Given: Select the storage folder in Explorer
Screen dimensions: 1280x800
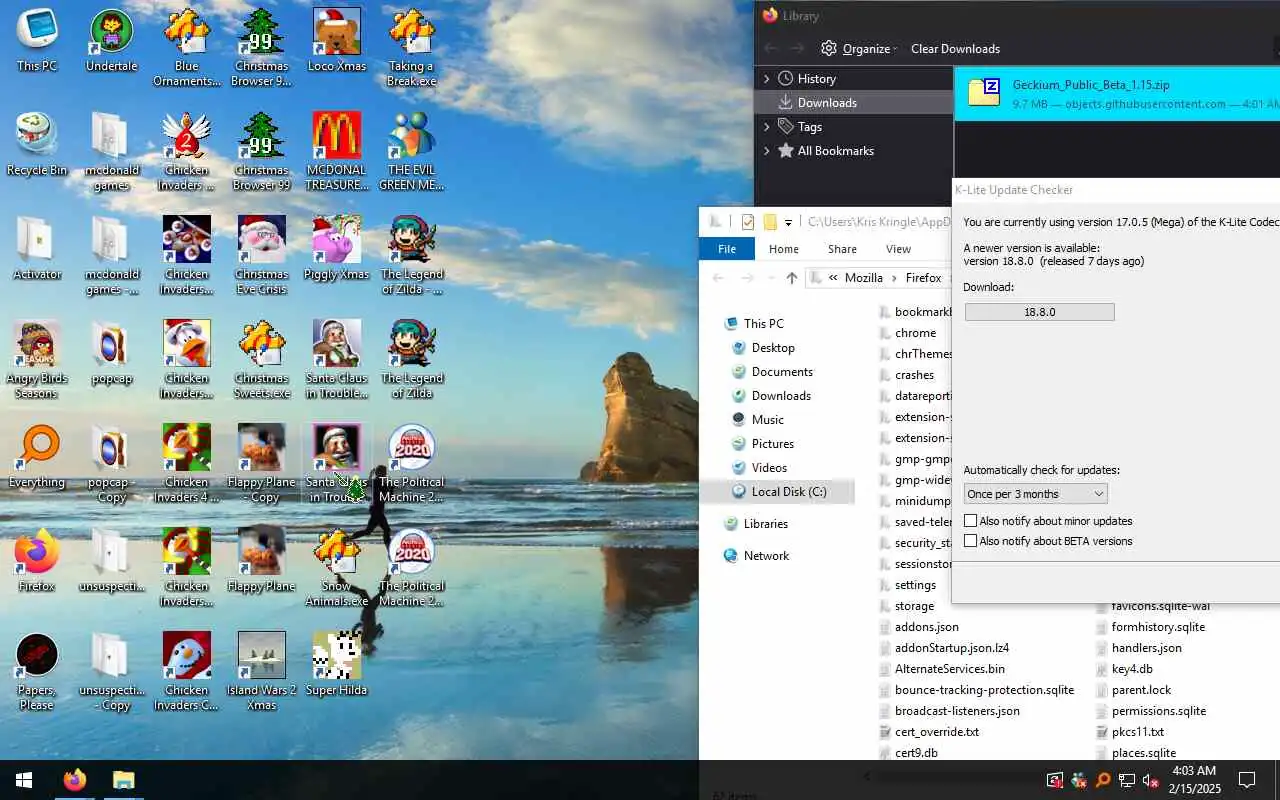Looking at the screenshot, I should [914, 606].
